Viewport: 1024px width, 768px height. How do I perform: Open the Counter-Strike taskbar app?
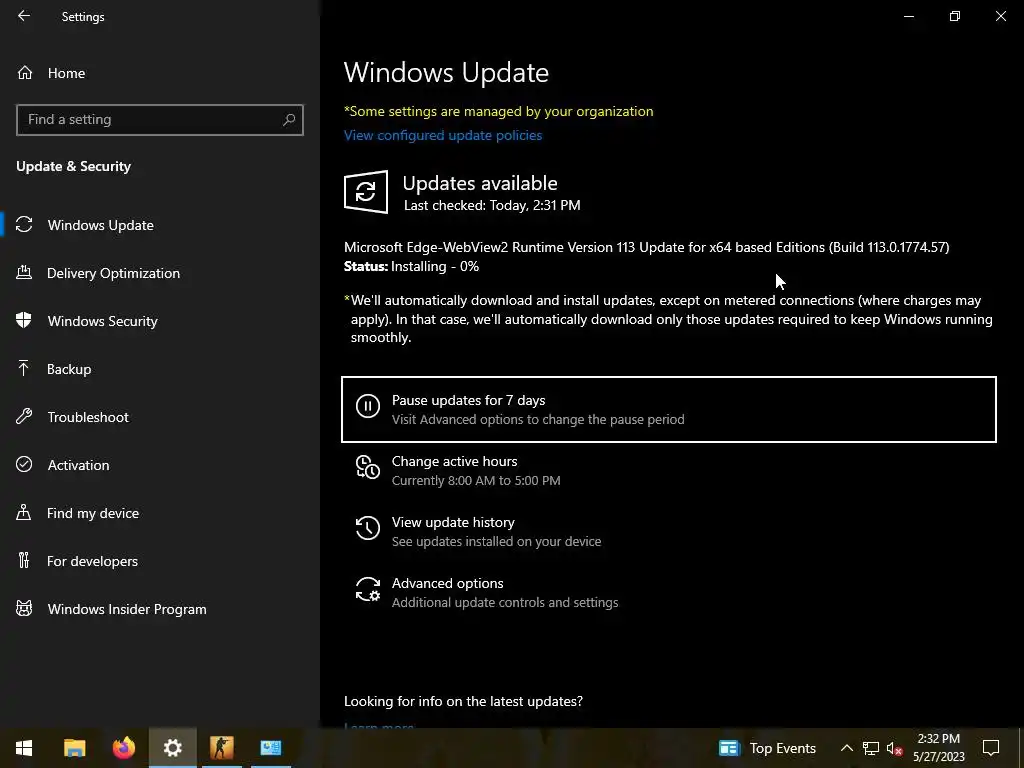(221, 748)
